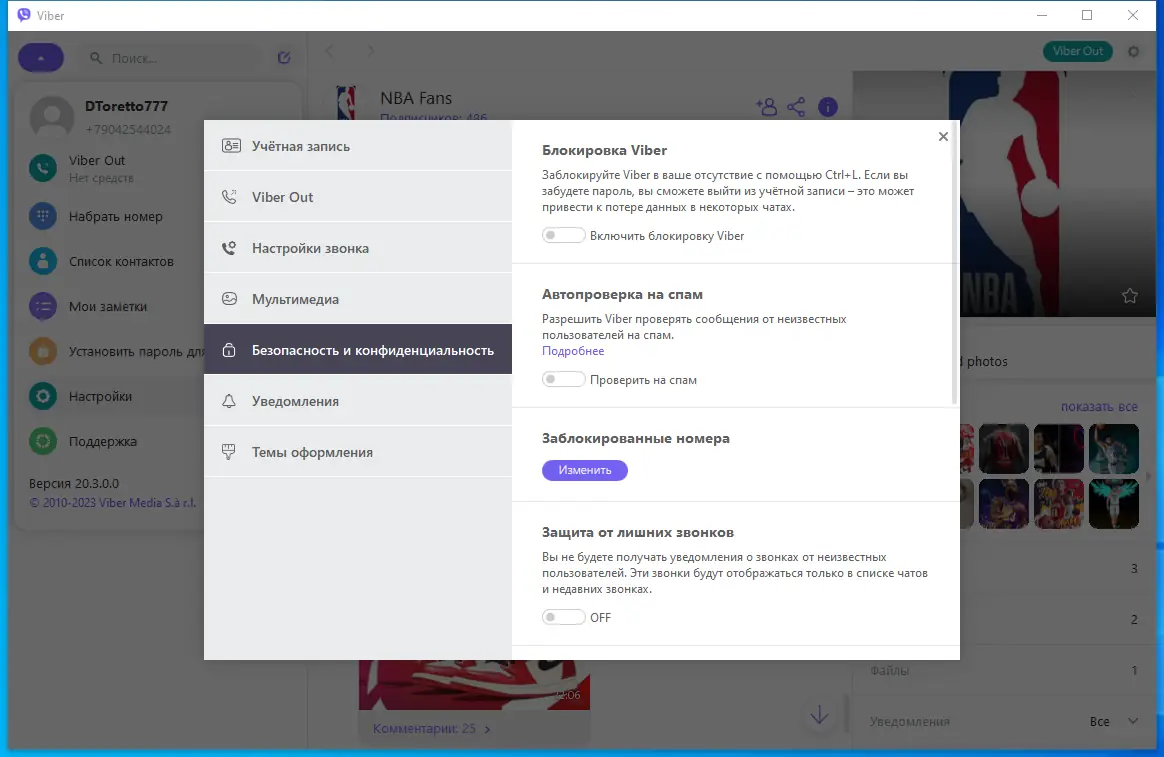Turn on Проверить на спам switch

click(x=563, y=379)
